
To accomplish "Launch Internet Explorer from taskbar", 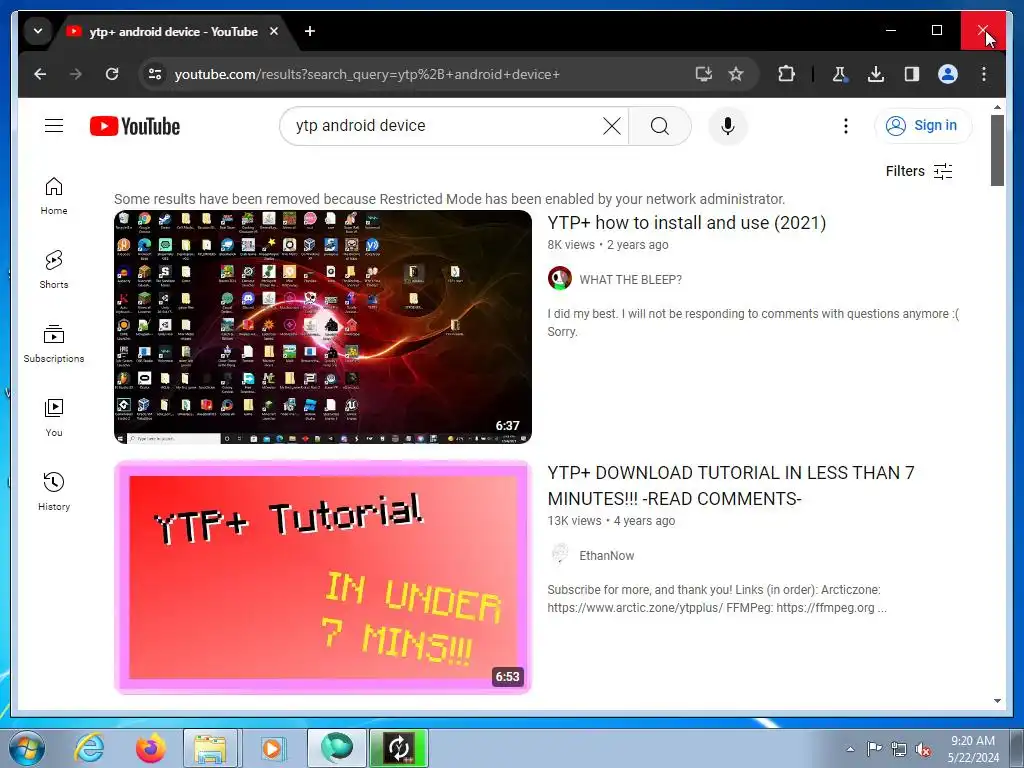I will pos(89,748).
